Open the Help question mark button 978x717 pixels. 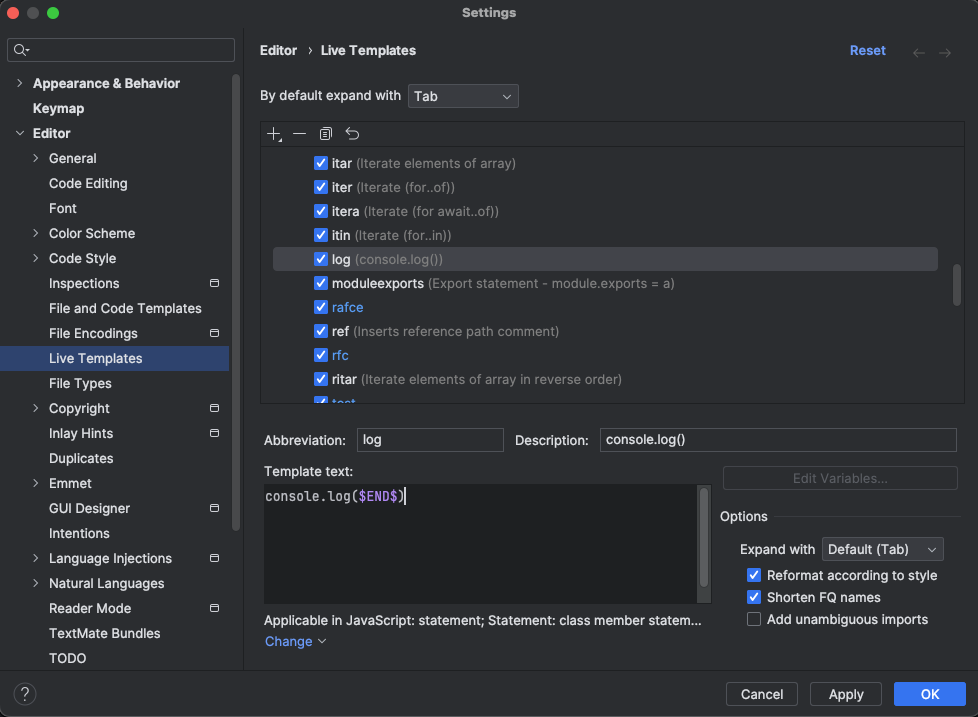point(25,694)
